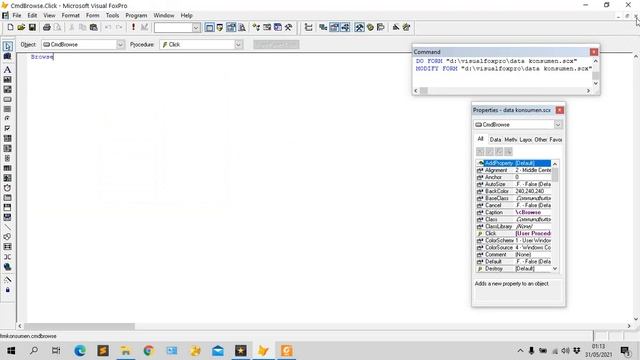Open the Mail app from the taskbar
640x360 pixels.
tap(218, 351)
